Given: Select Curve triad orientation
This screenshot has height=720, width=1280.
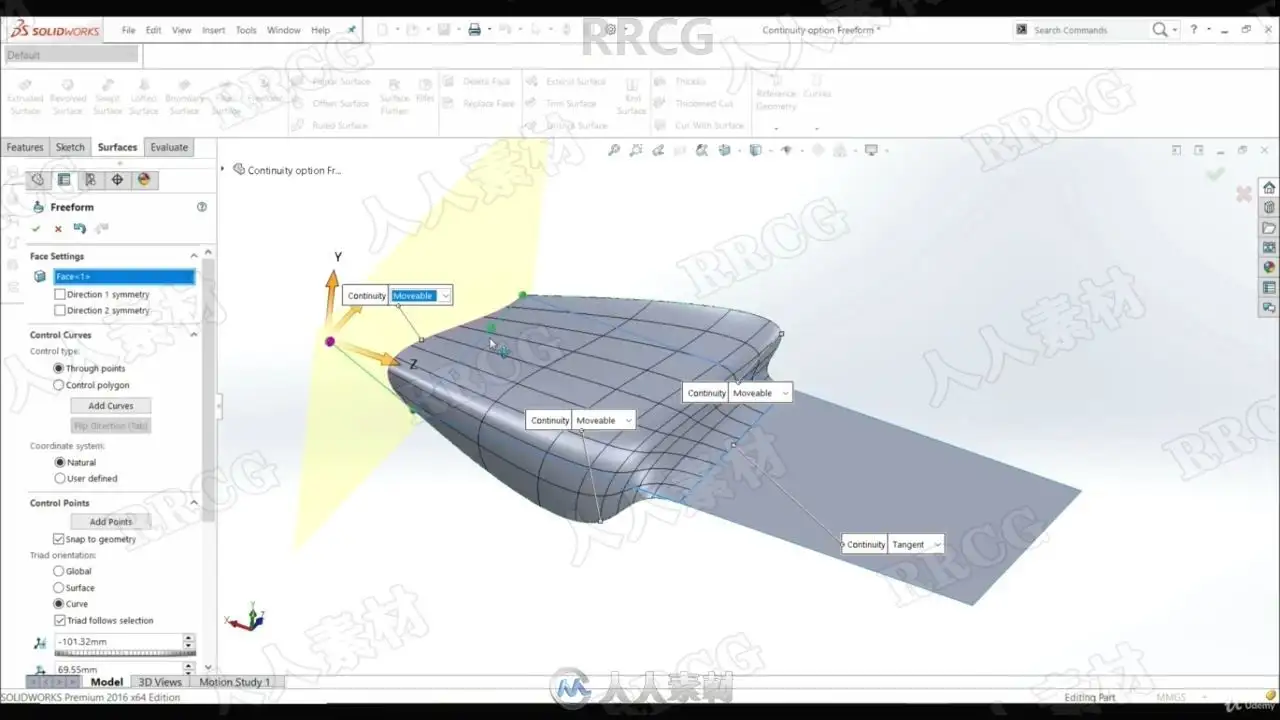Looking at the screenshot, I should [x=59, y=604].
